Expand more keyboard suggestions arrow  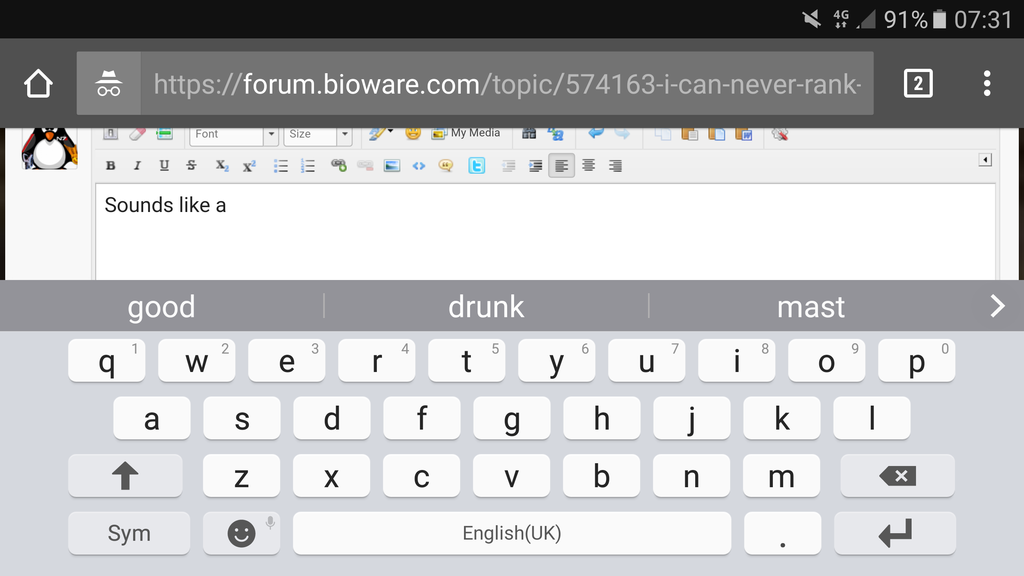click(996, 306)
